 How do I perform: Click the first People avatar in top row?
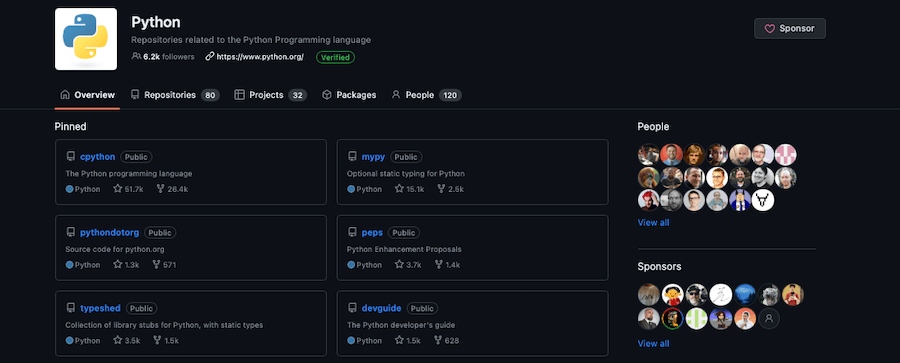[x=649, y=155]
